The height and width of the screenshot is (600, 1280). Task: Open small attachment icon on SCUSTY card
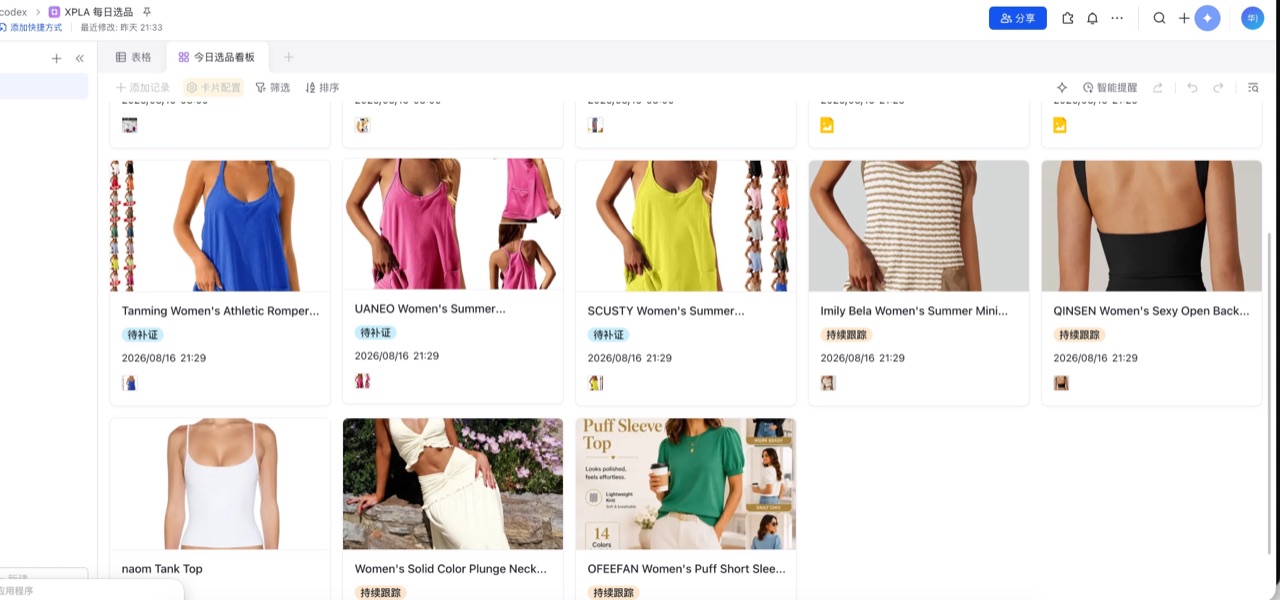point(595,383)
